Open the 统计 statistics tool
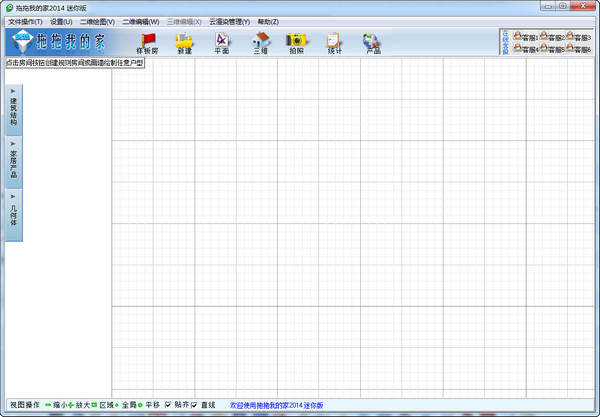 (x=334, y=43)
